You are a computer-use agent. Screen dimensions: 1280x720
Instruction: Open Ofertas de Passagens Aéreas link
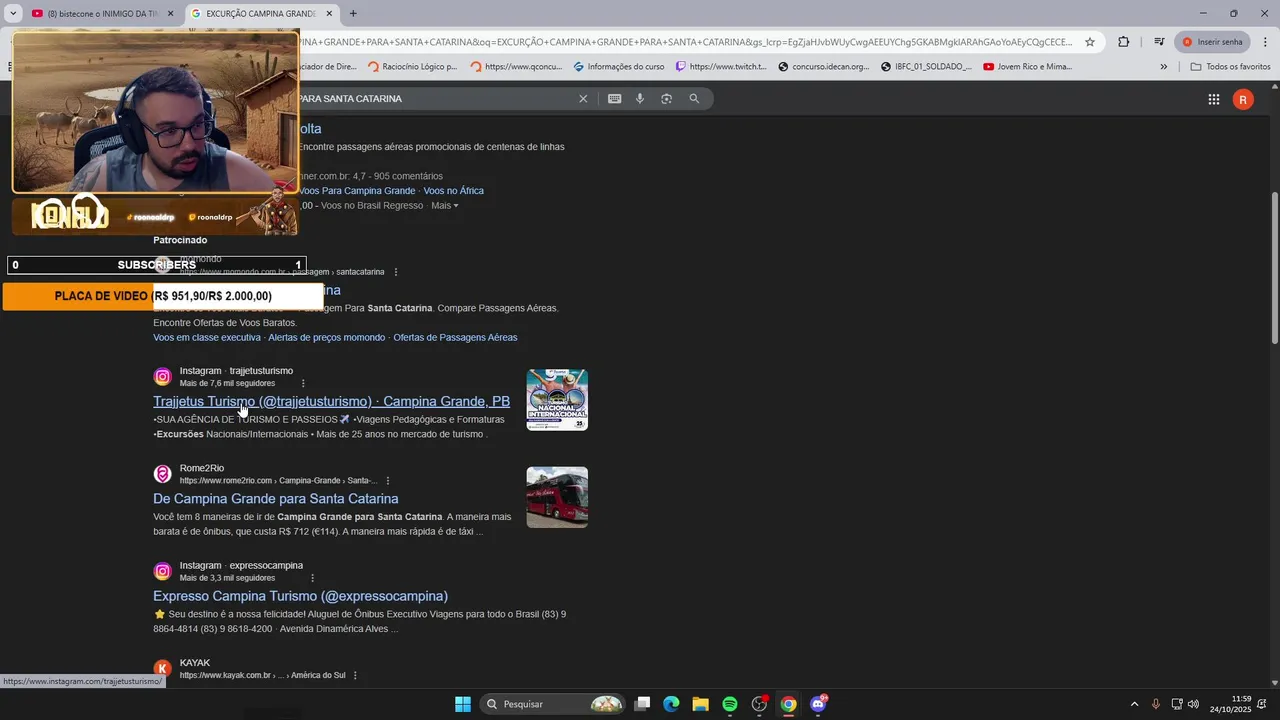point(455,338)
